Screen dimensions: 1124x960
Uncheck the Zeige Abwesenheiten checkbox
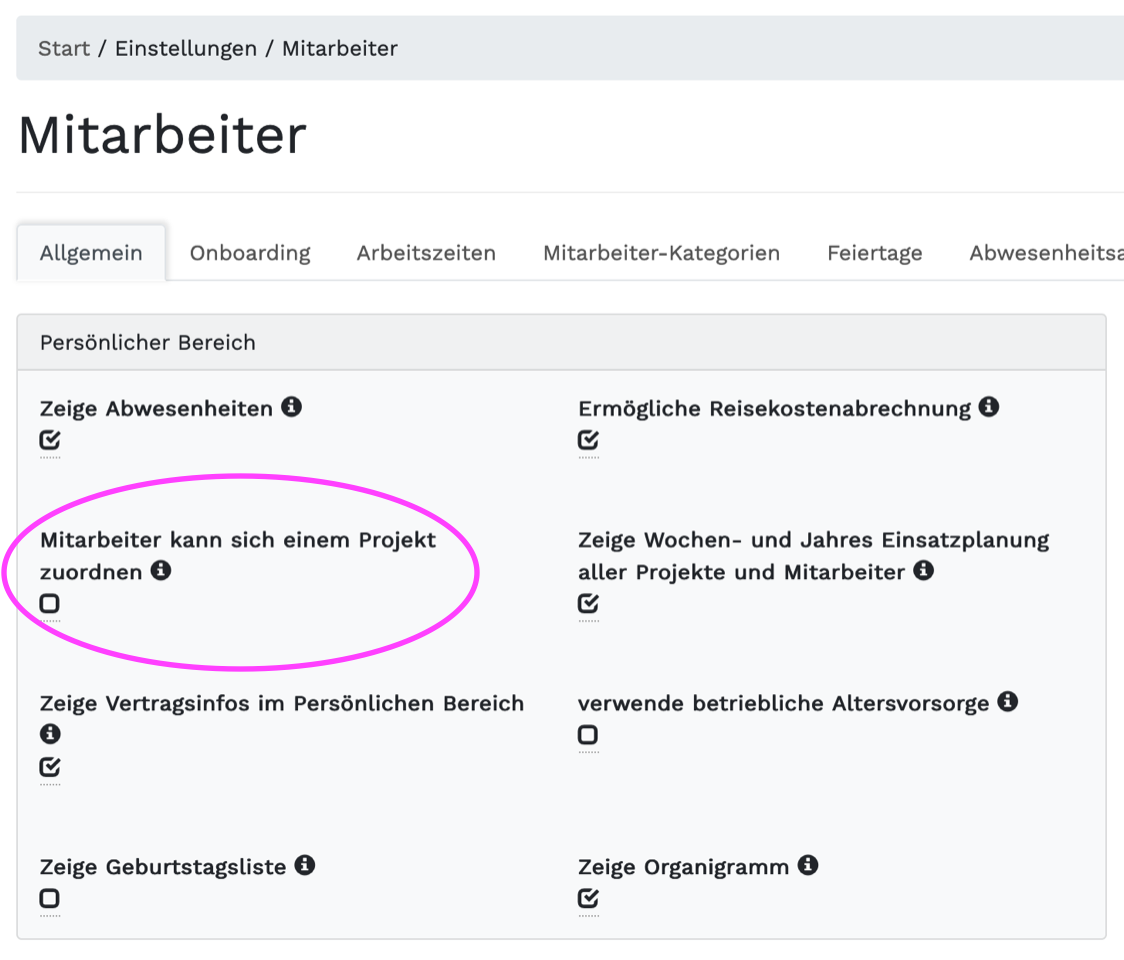pos(50,440)
